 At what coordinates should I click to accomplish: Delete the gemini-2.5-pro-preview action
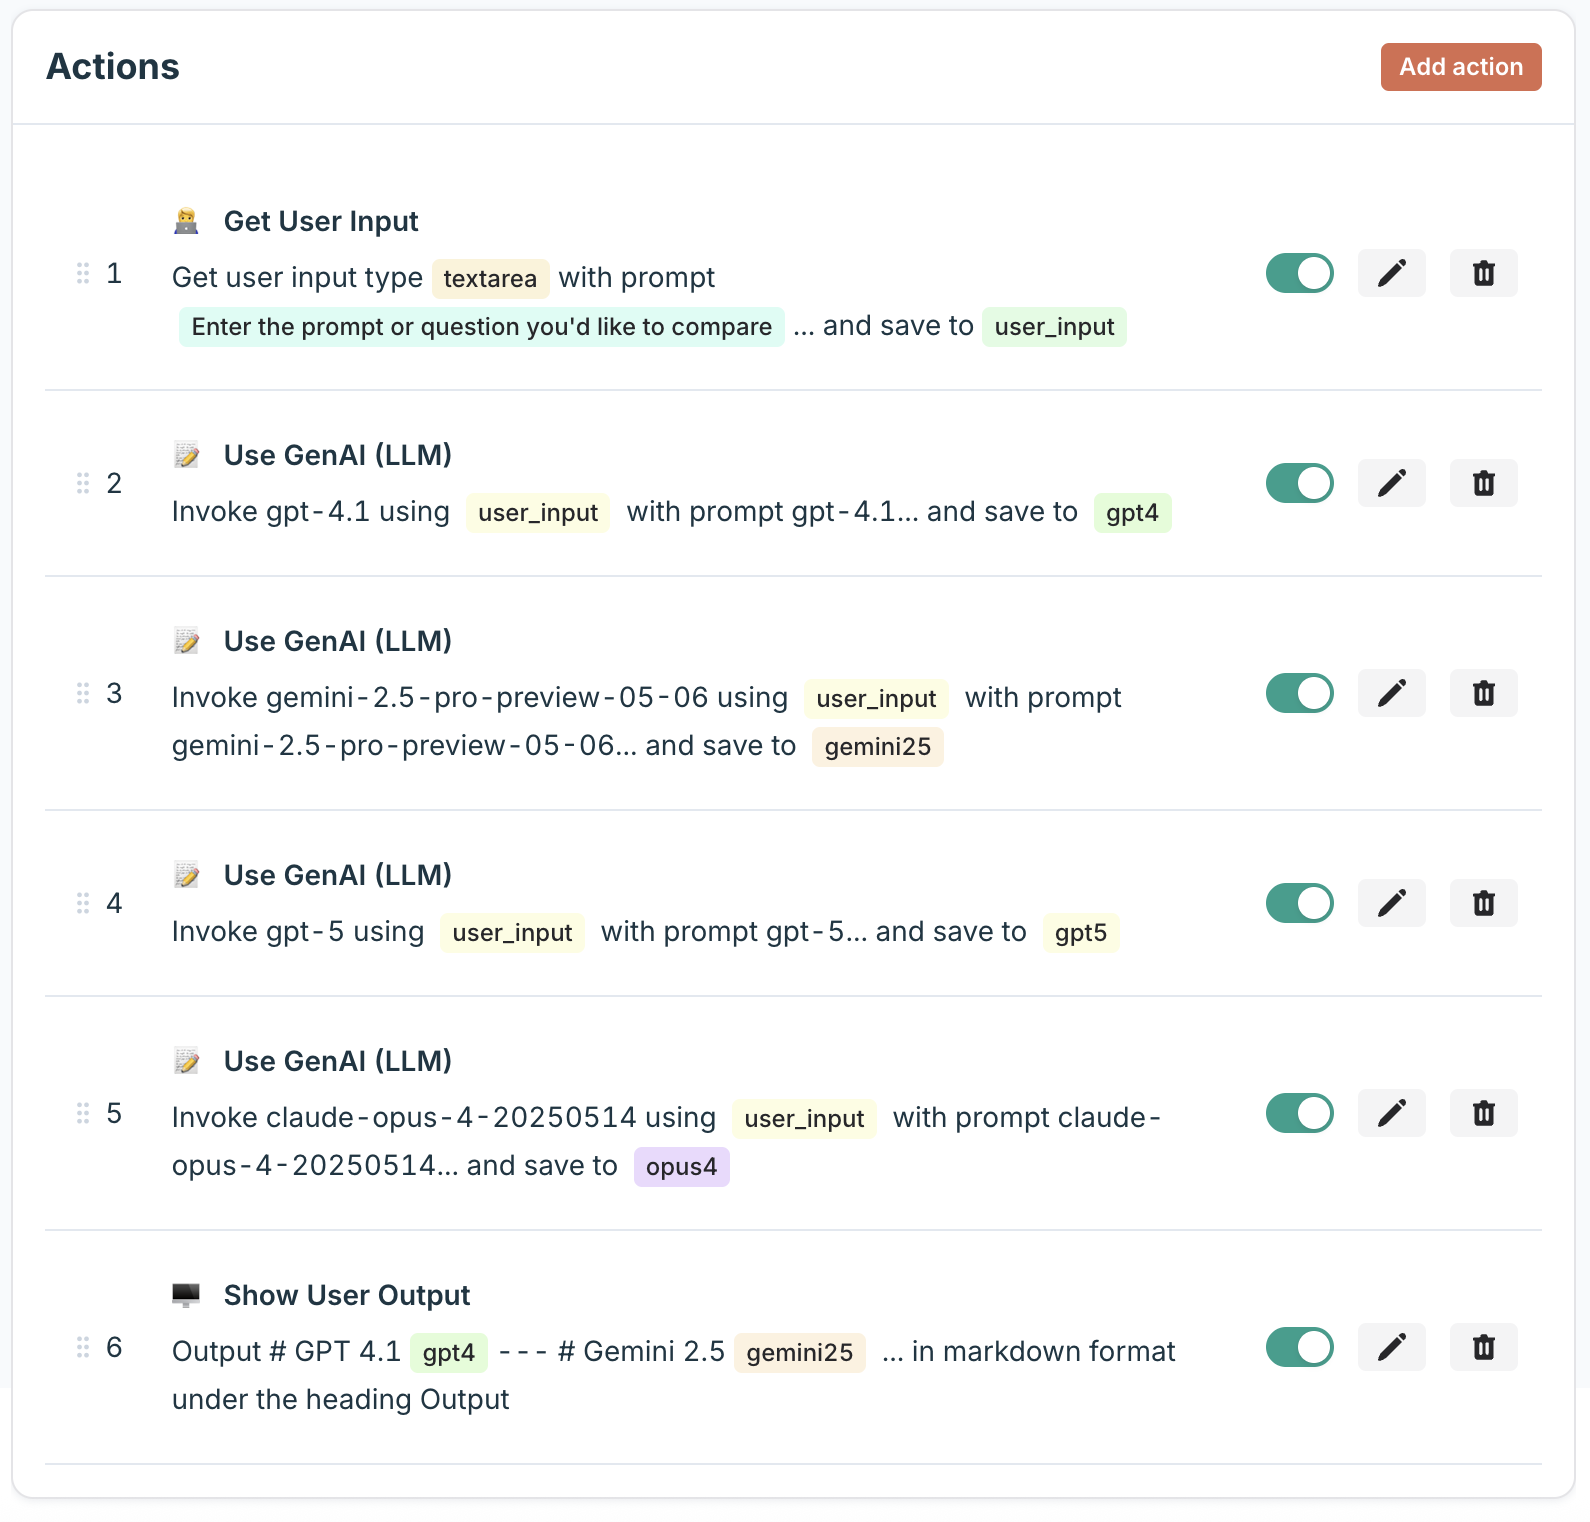pos(1484,693)
